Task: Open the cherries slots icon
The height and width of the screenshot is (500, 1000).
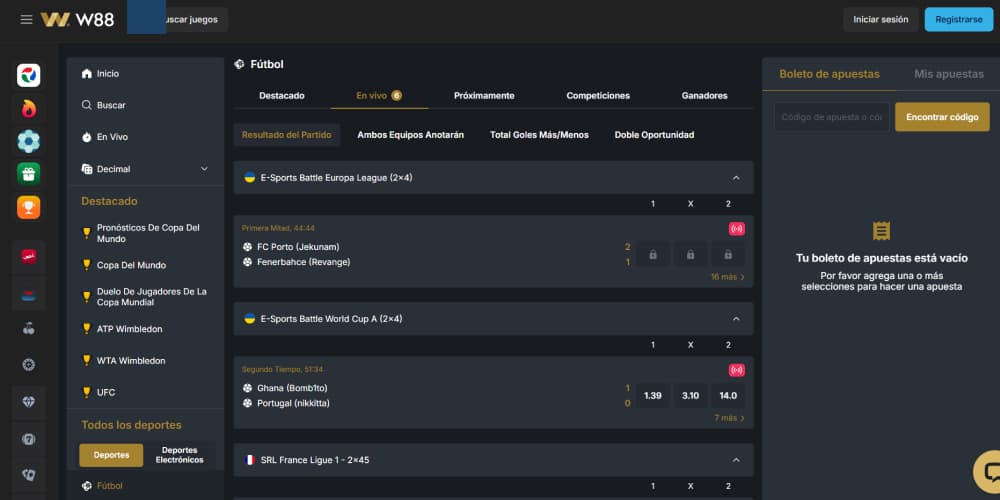Action: [29, 329]
